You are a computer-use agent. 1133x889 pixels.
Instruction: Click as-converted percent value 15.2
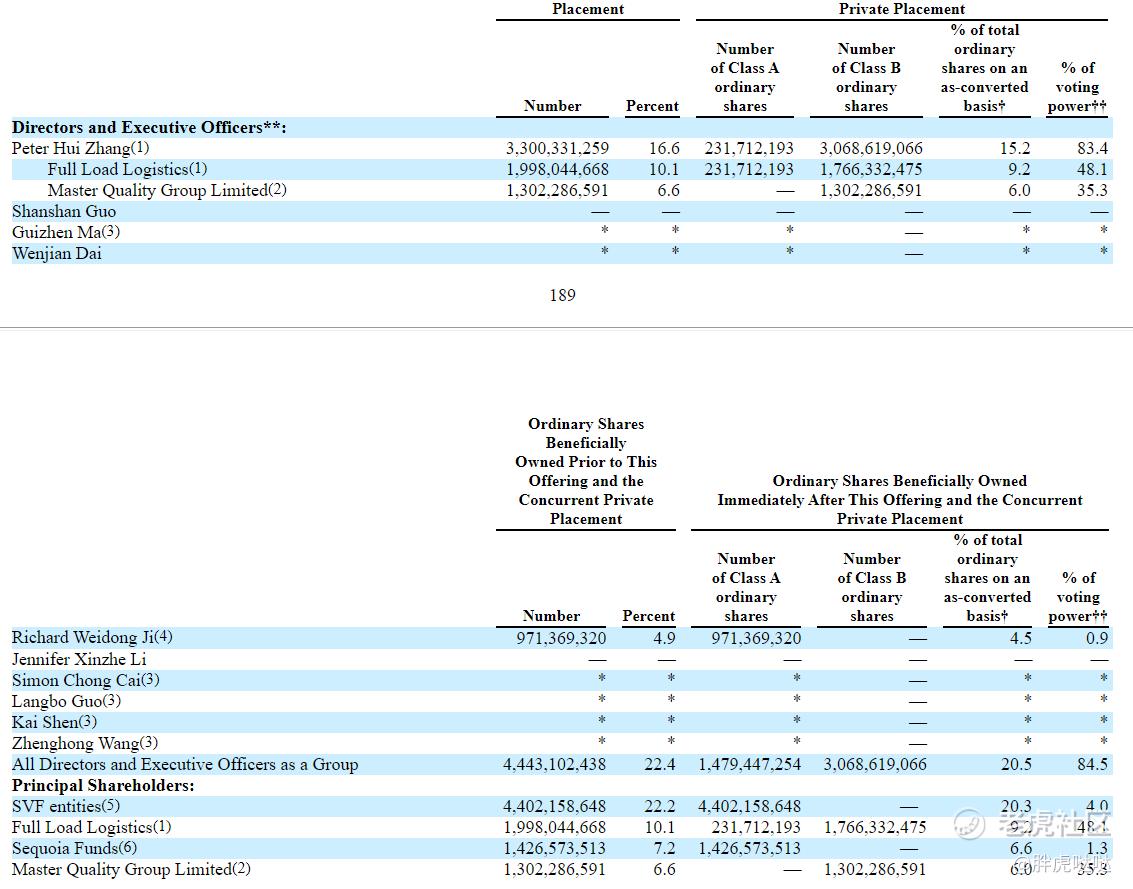click(1015, 149)
